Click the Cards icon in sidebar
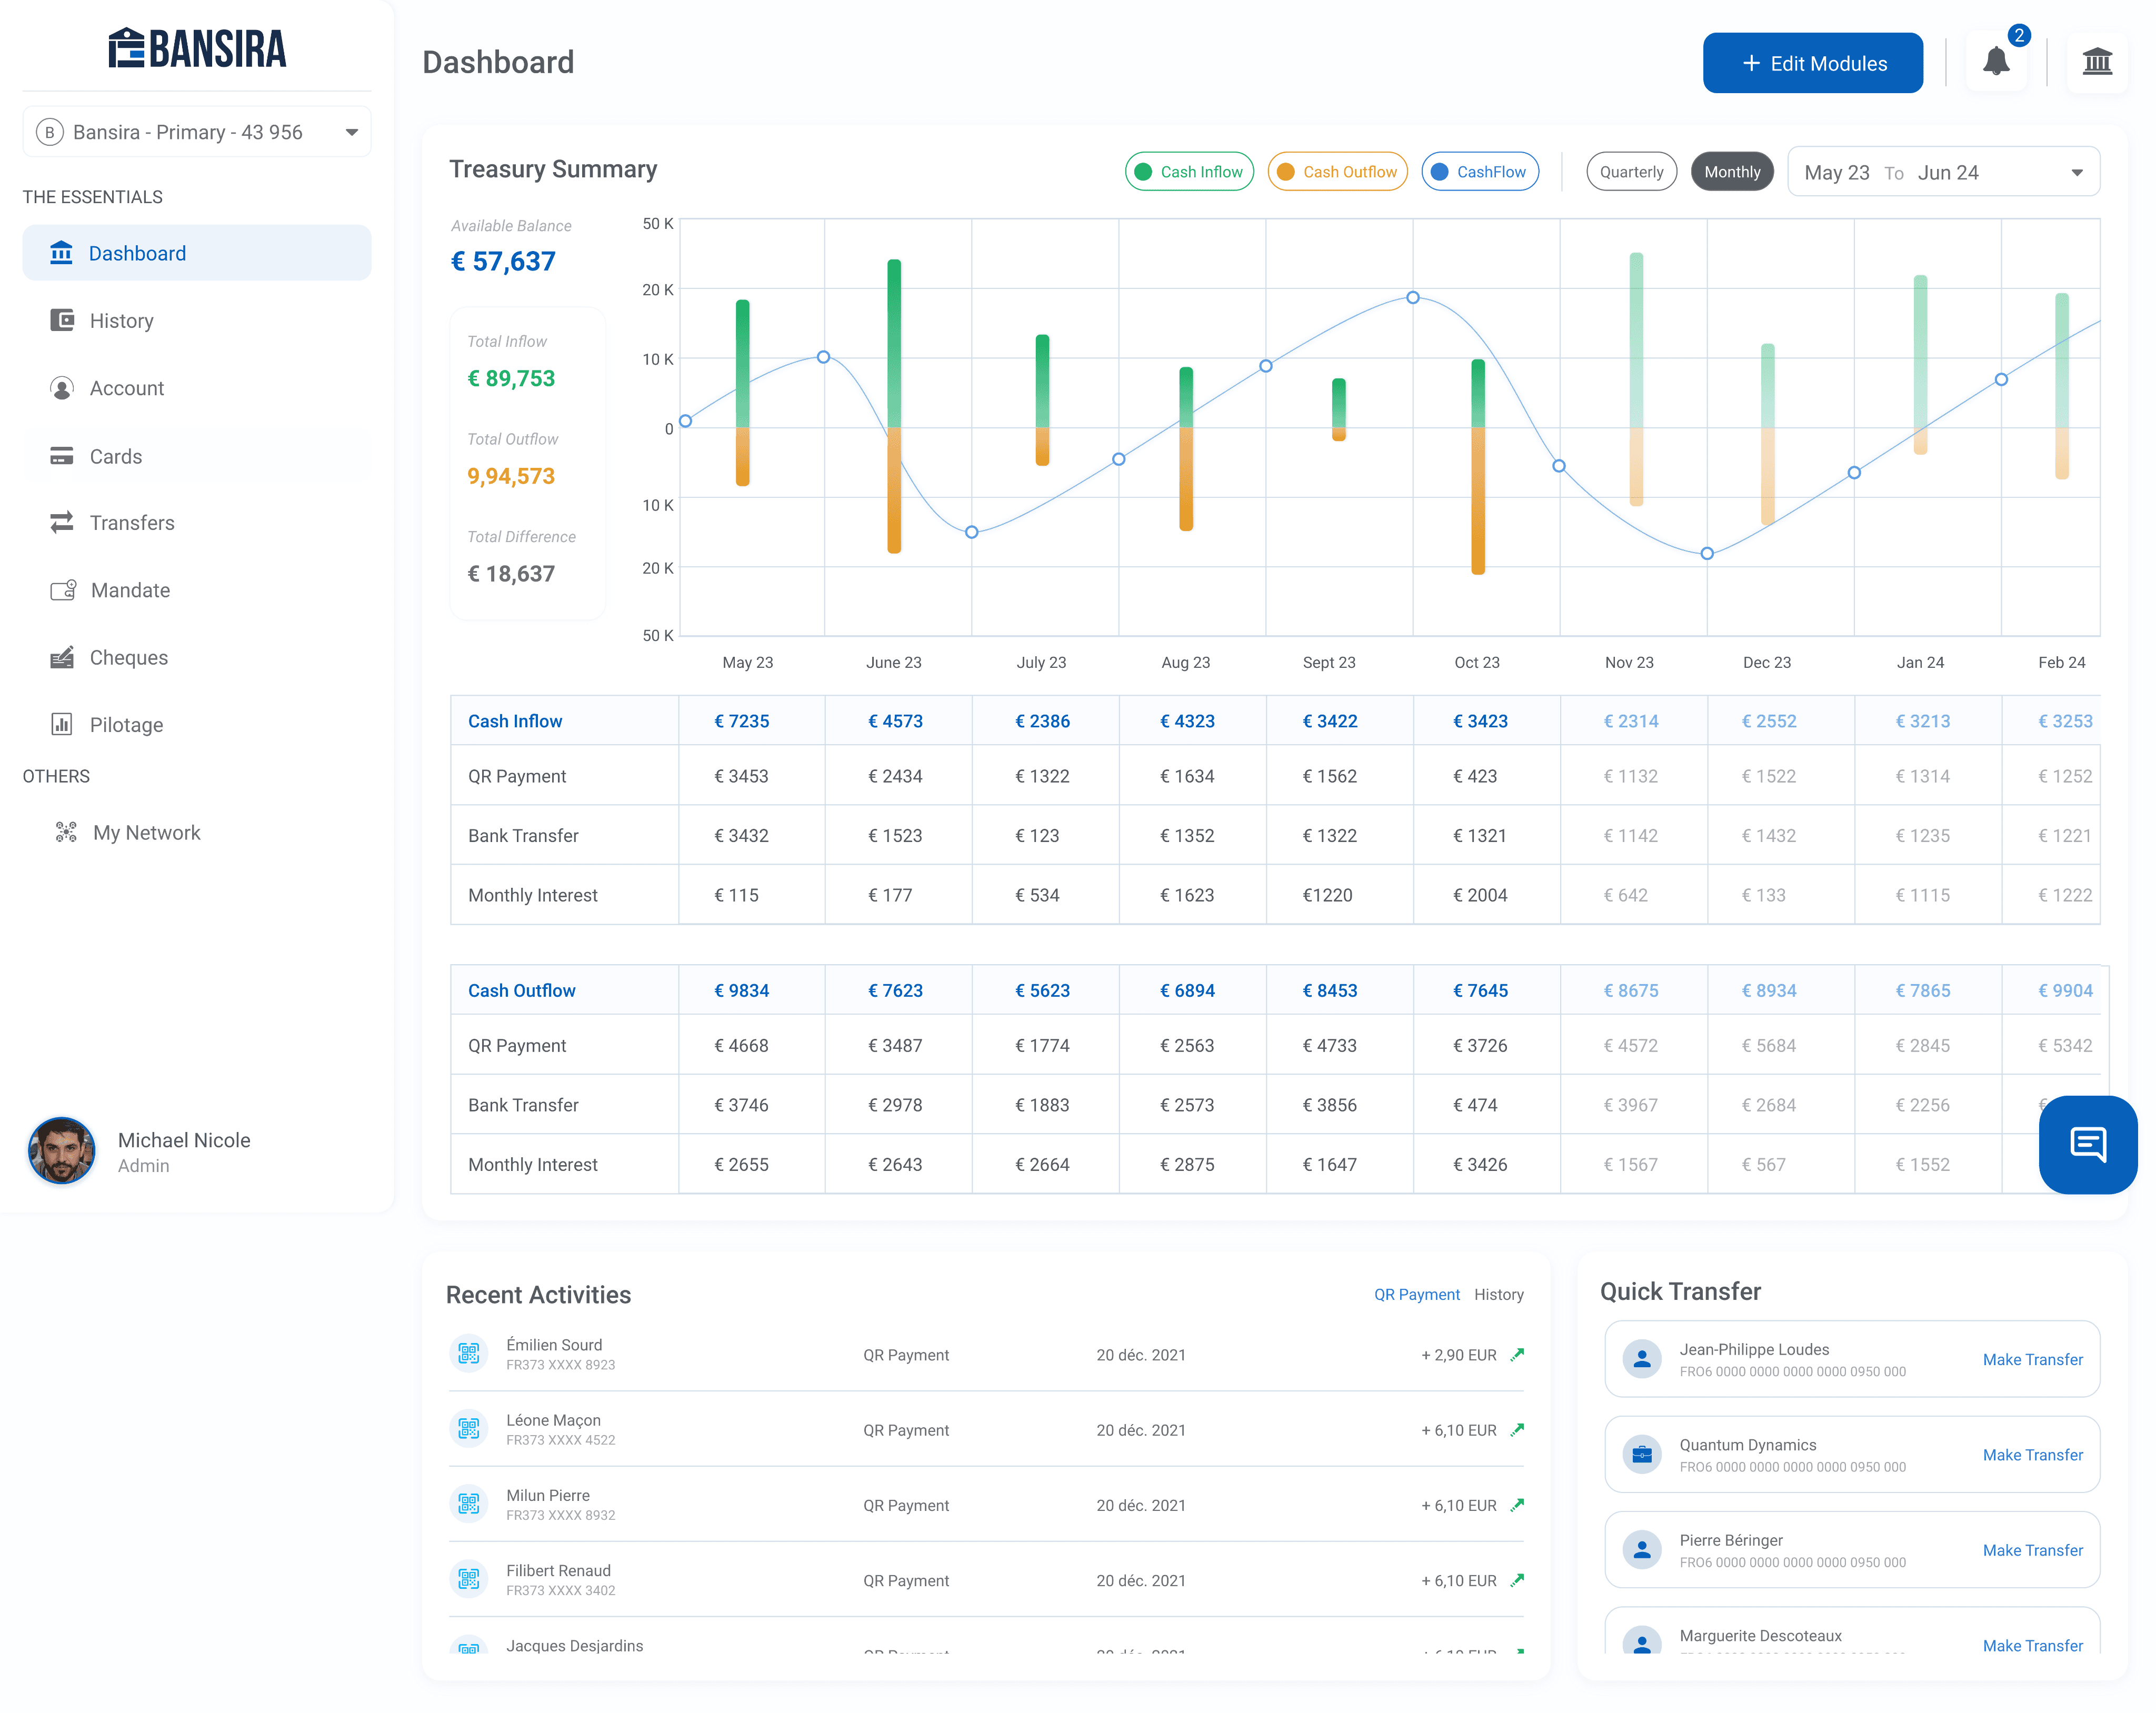 click(x=62, y=456)
